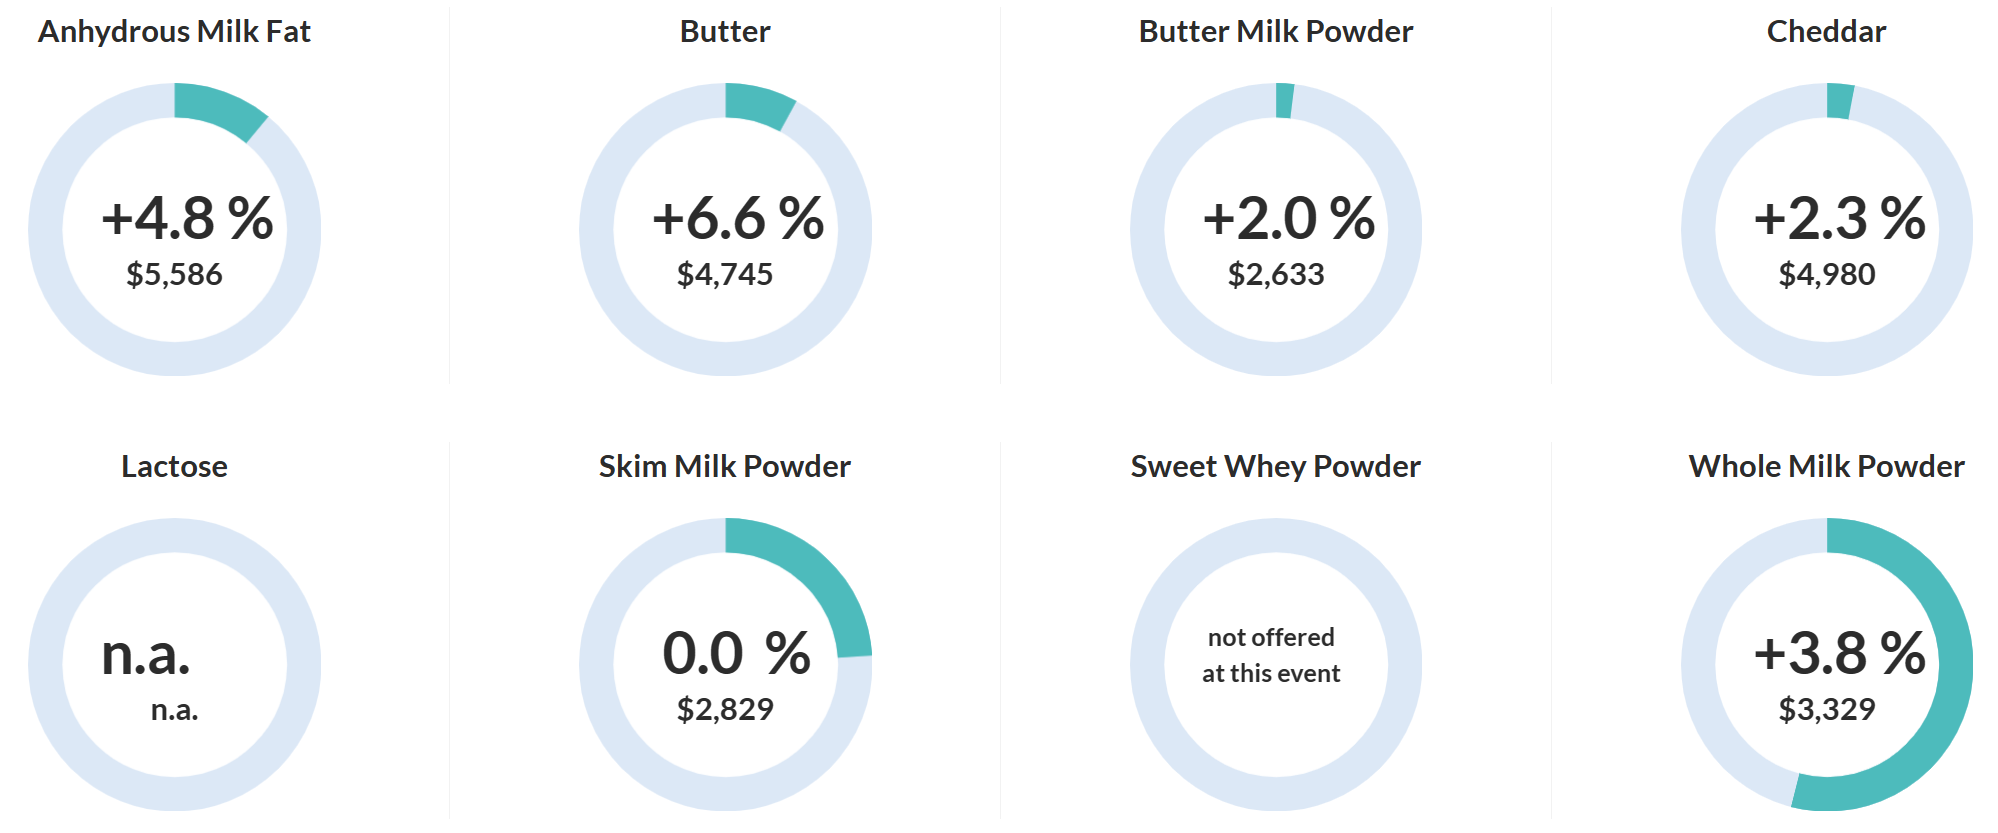Viewport: 1998px width, 833px height.
Task: Click the Anhydrous Milk Fat title
Action: click(x=174, y=32)
